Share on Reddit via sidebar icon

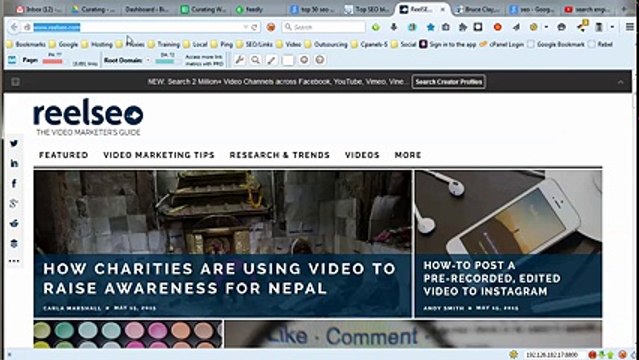pos(14,223)
